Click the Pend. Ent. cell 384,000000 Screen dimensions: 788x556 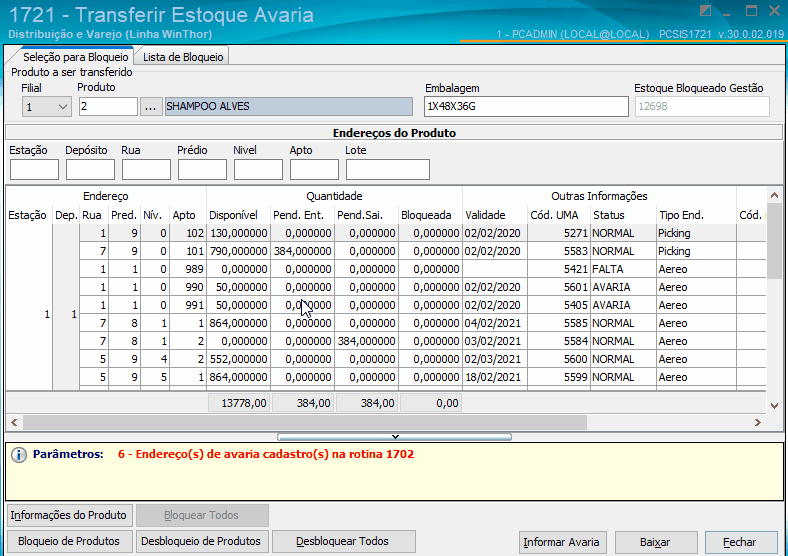(x=303, y=251)
